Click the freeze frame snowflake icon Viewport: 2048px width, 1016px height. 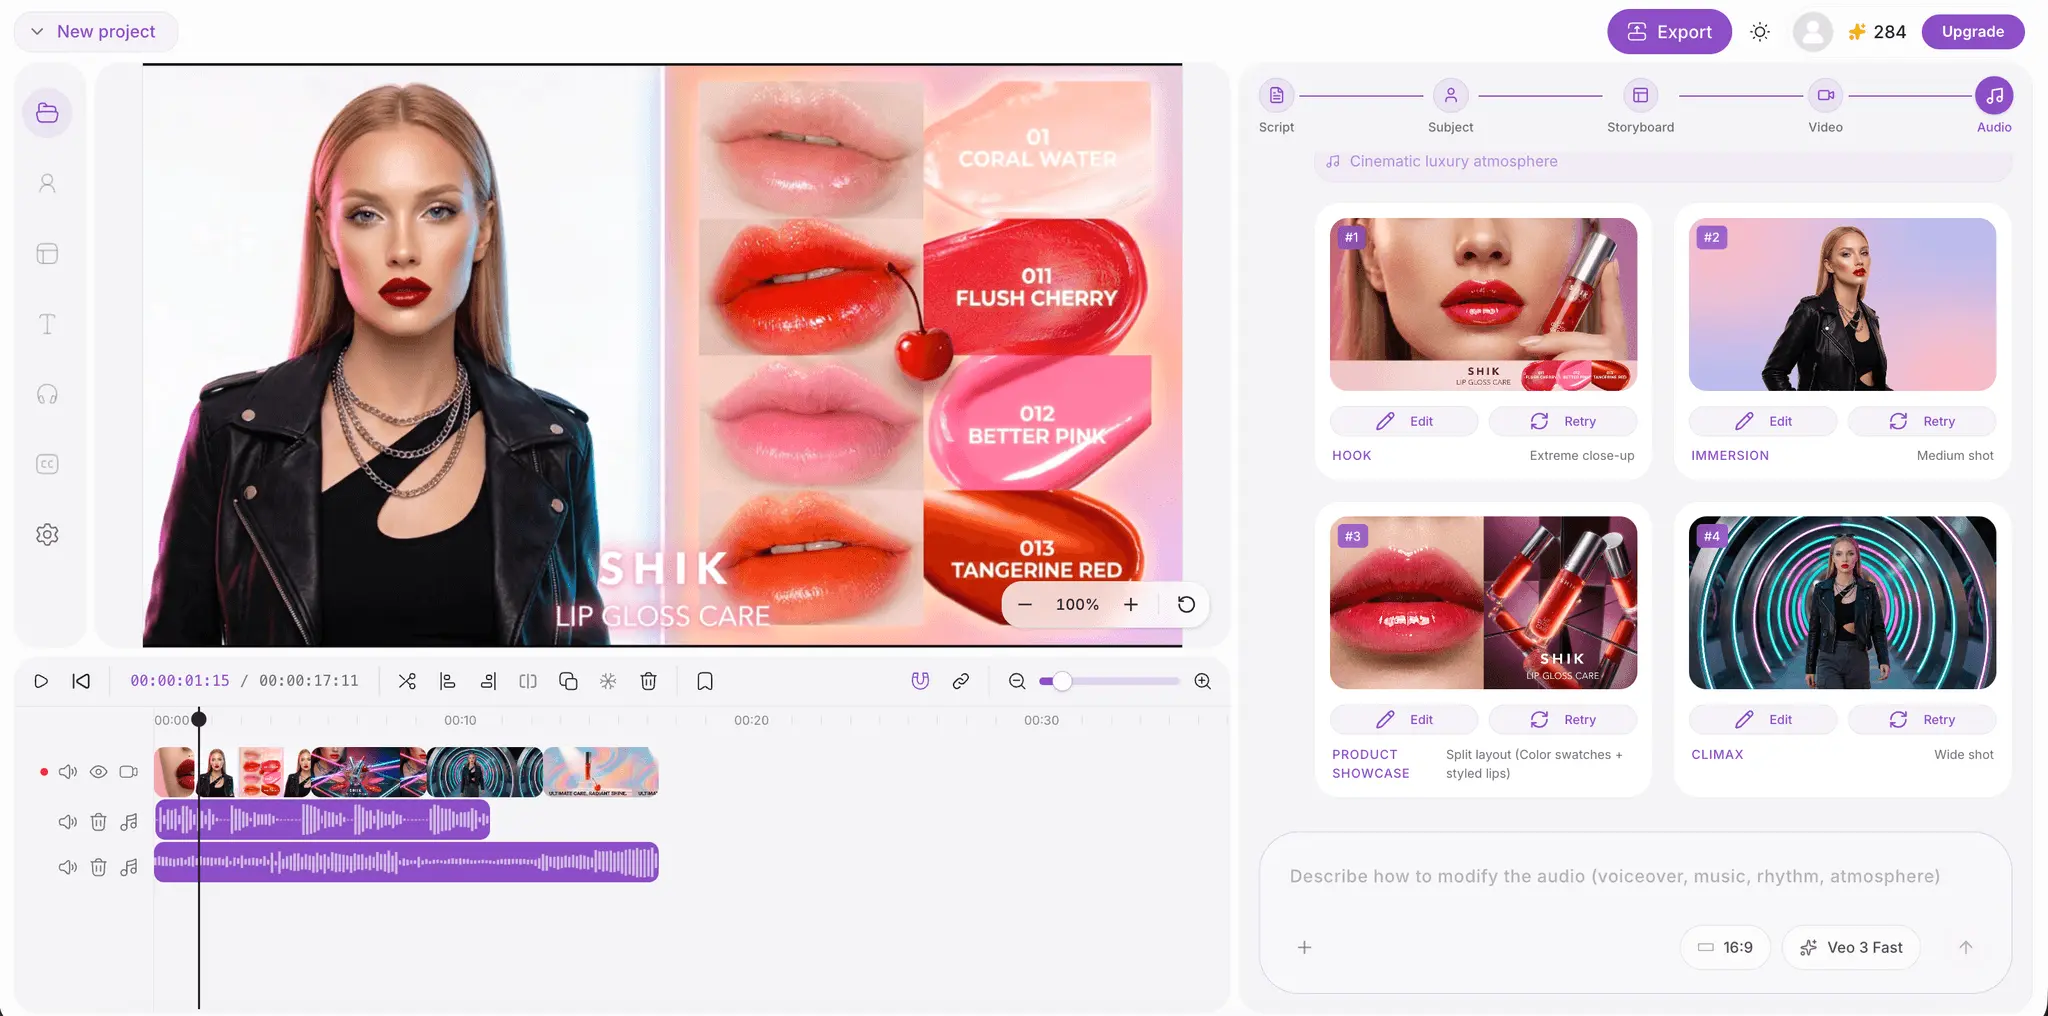608,681
